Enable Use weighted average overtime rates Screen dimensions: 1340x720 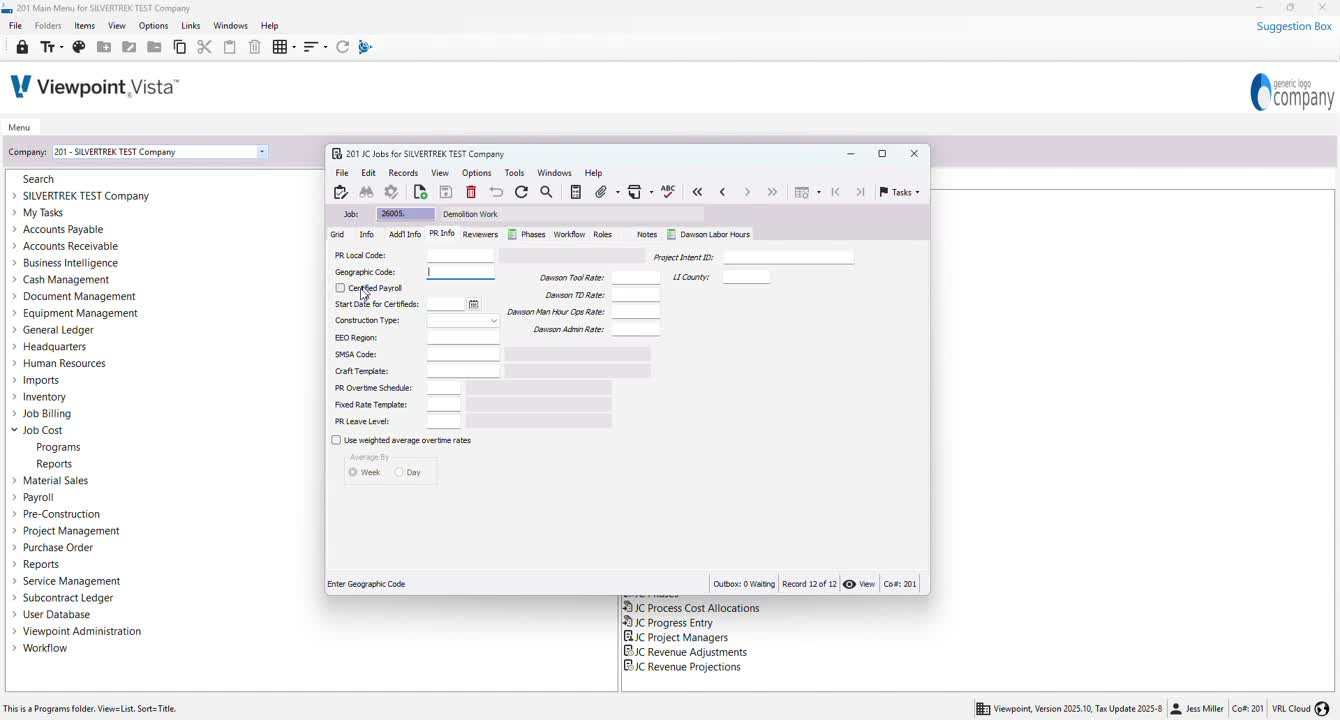pos(336,440)
